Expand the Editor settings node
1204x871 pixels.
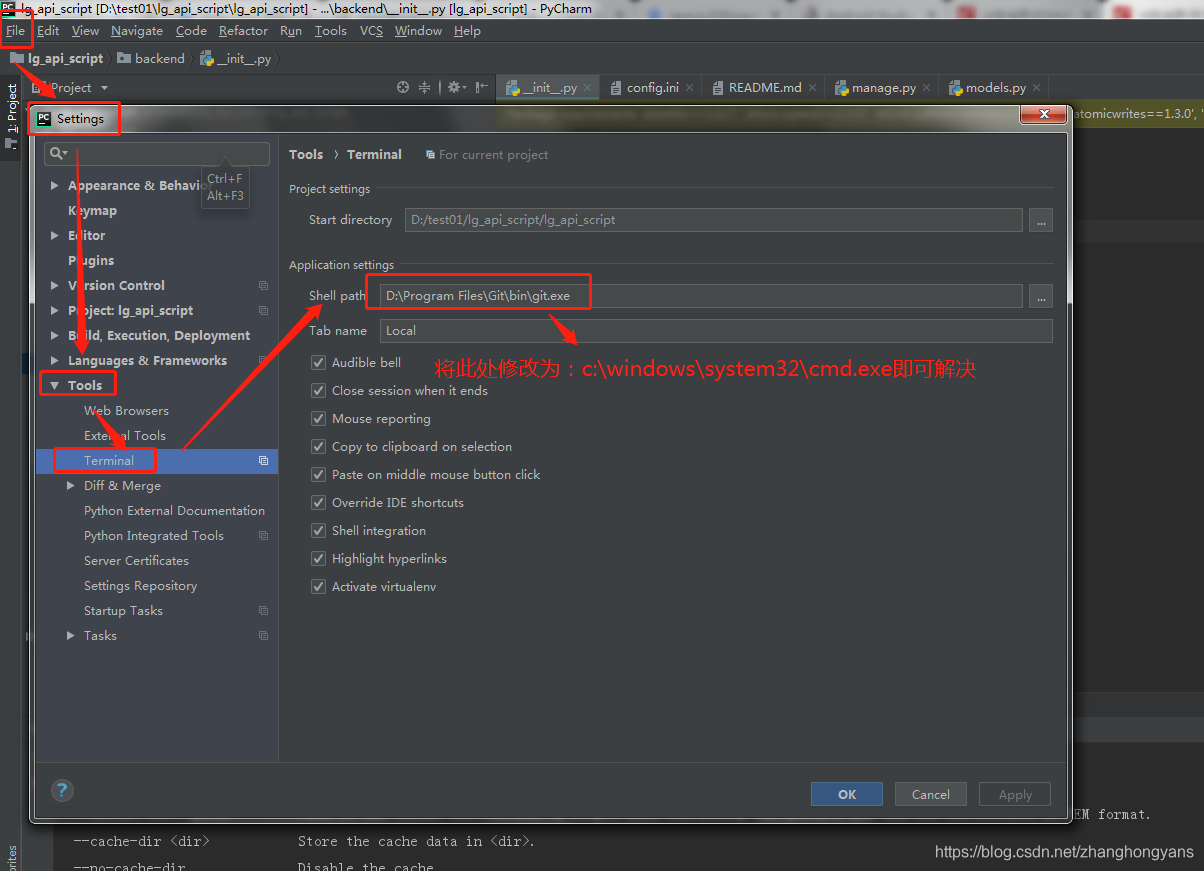coord(55,236)
